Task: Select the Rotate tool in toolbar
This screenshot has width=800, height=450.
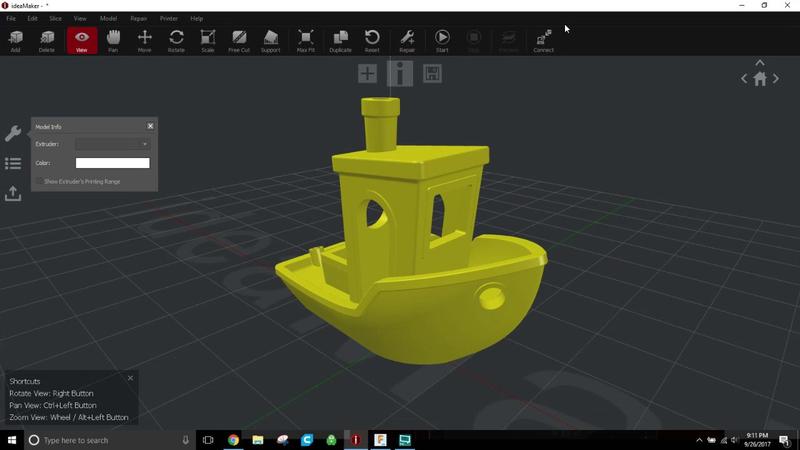Action: (176, 40)
